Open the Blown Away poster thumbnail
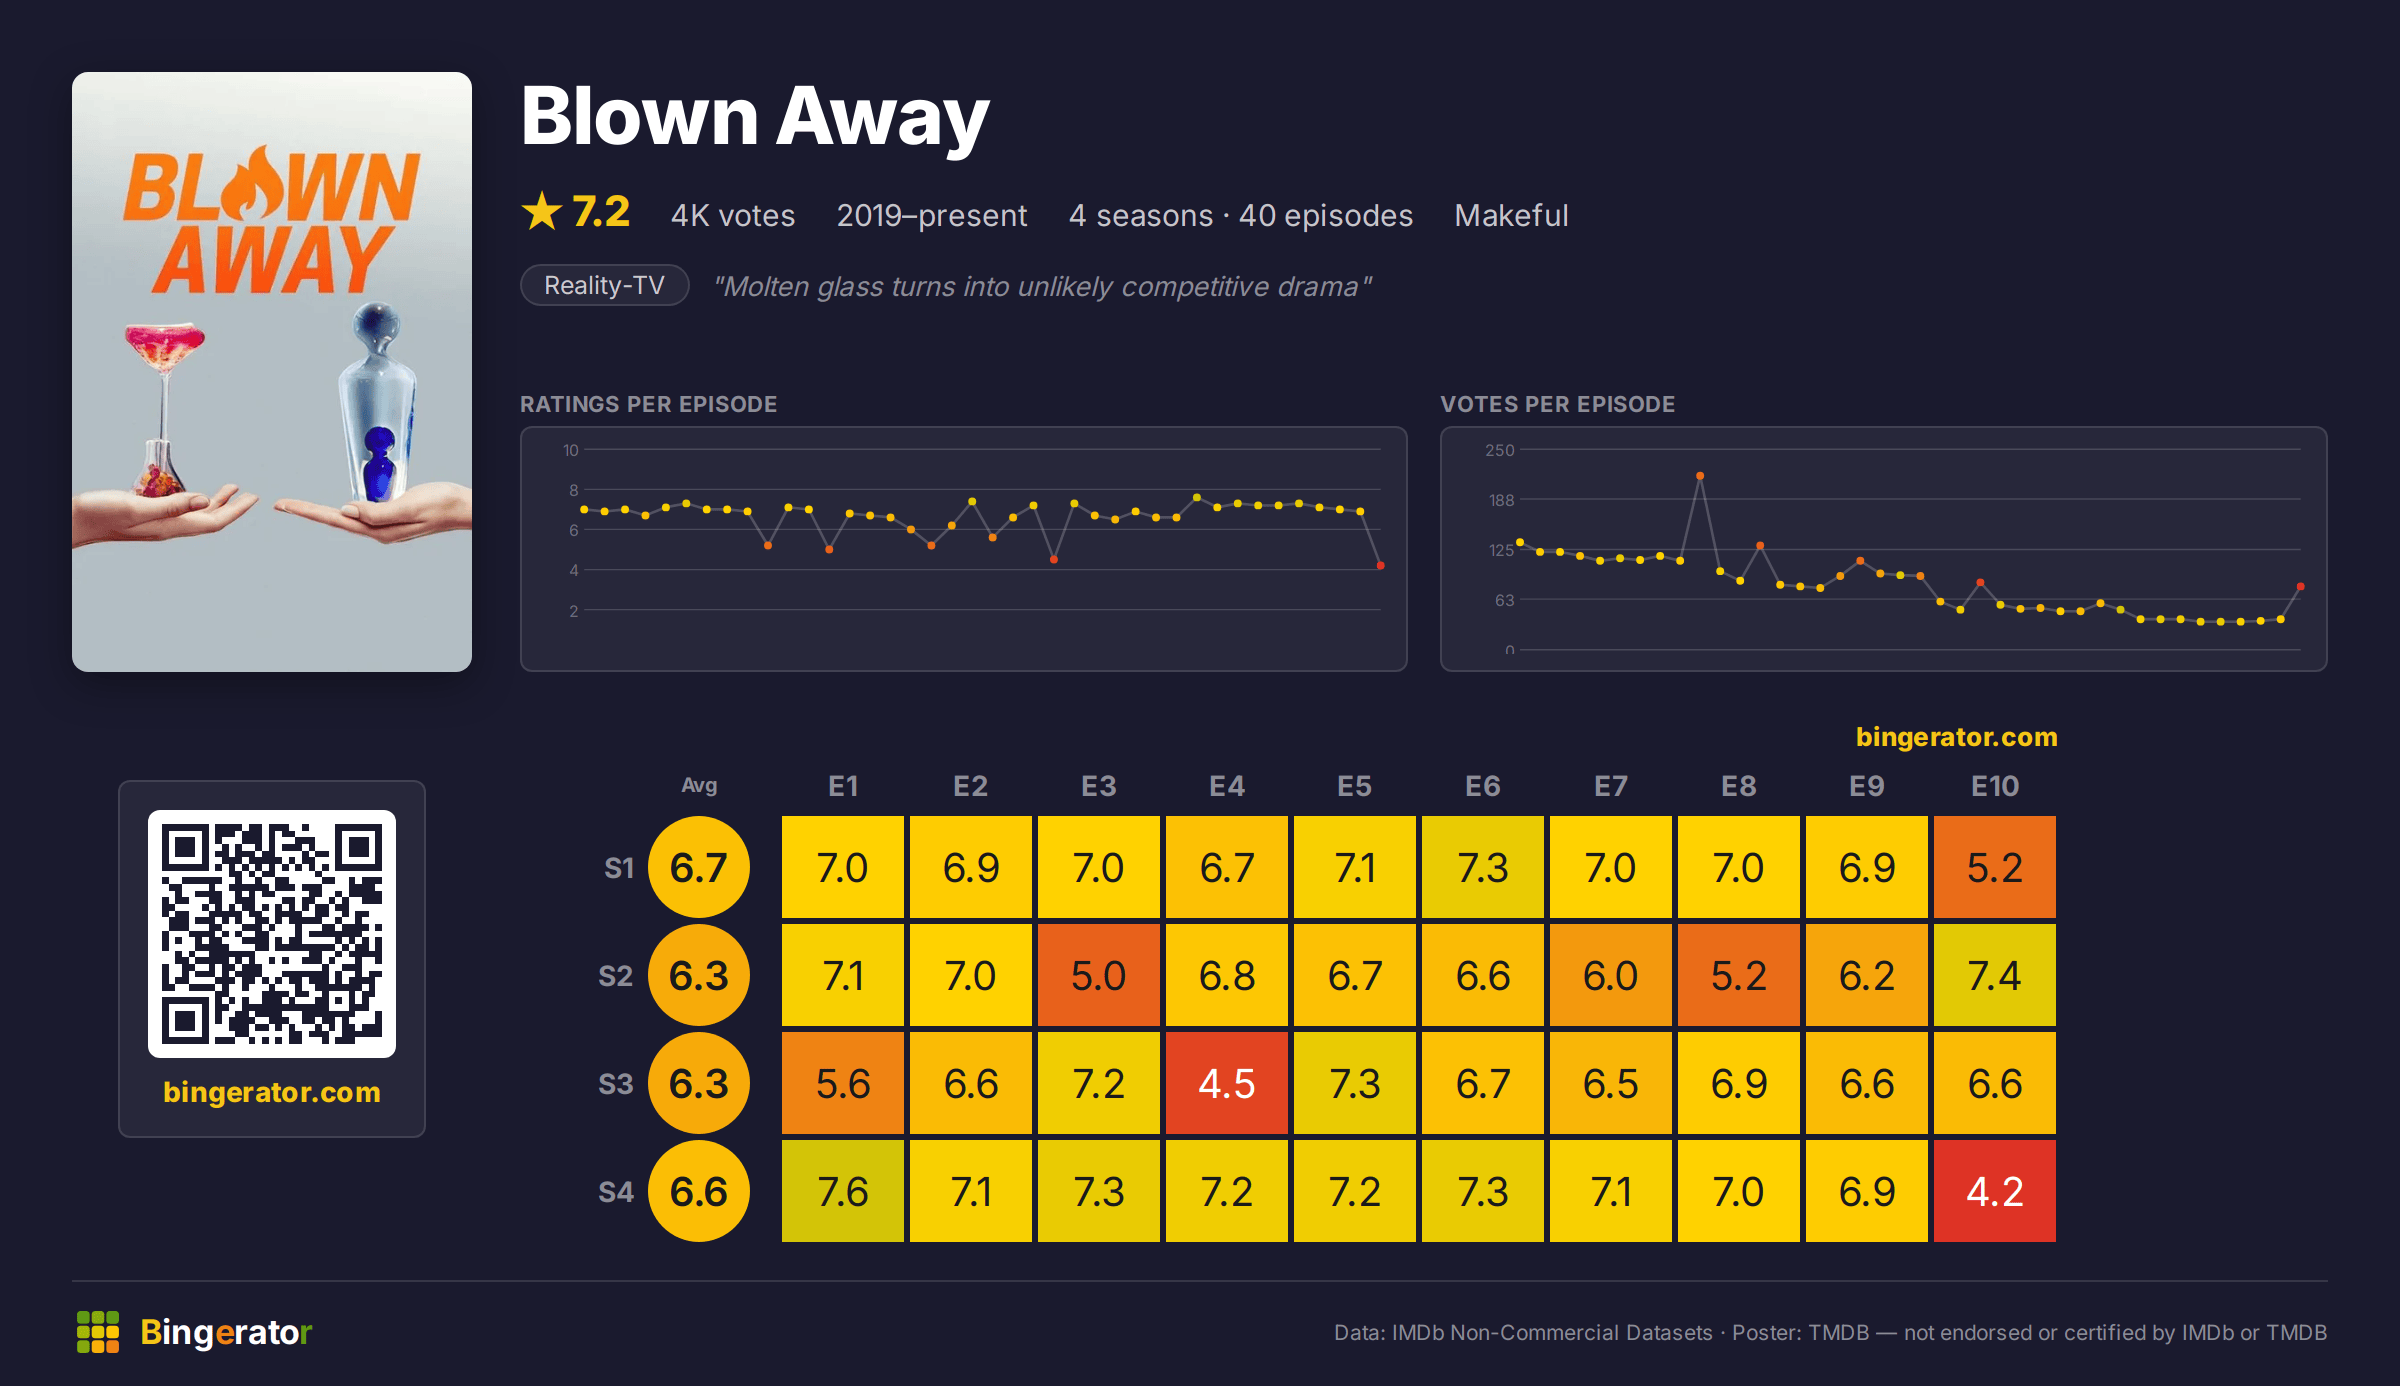This screenshot has width=2400, height=1386. (x=272, y=372)
